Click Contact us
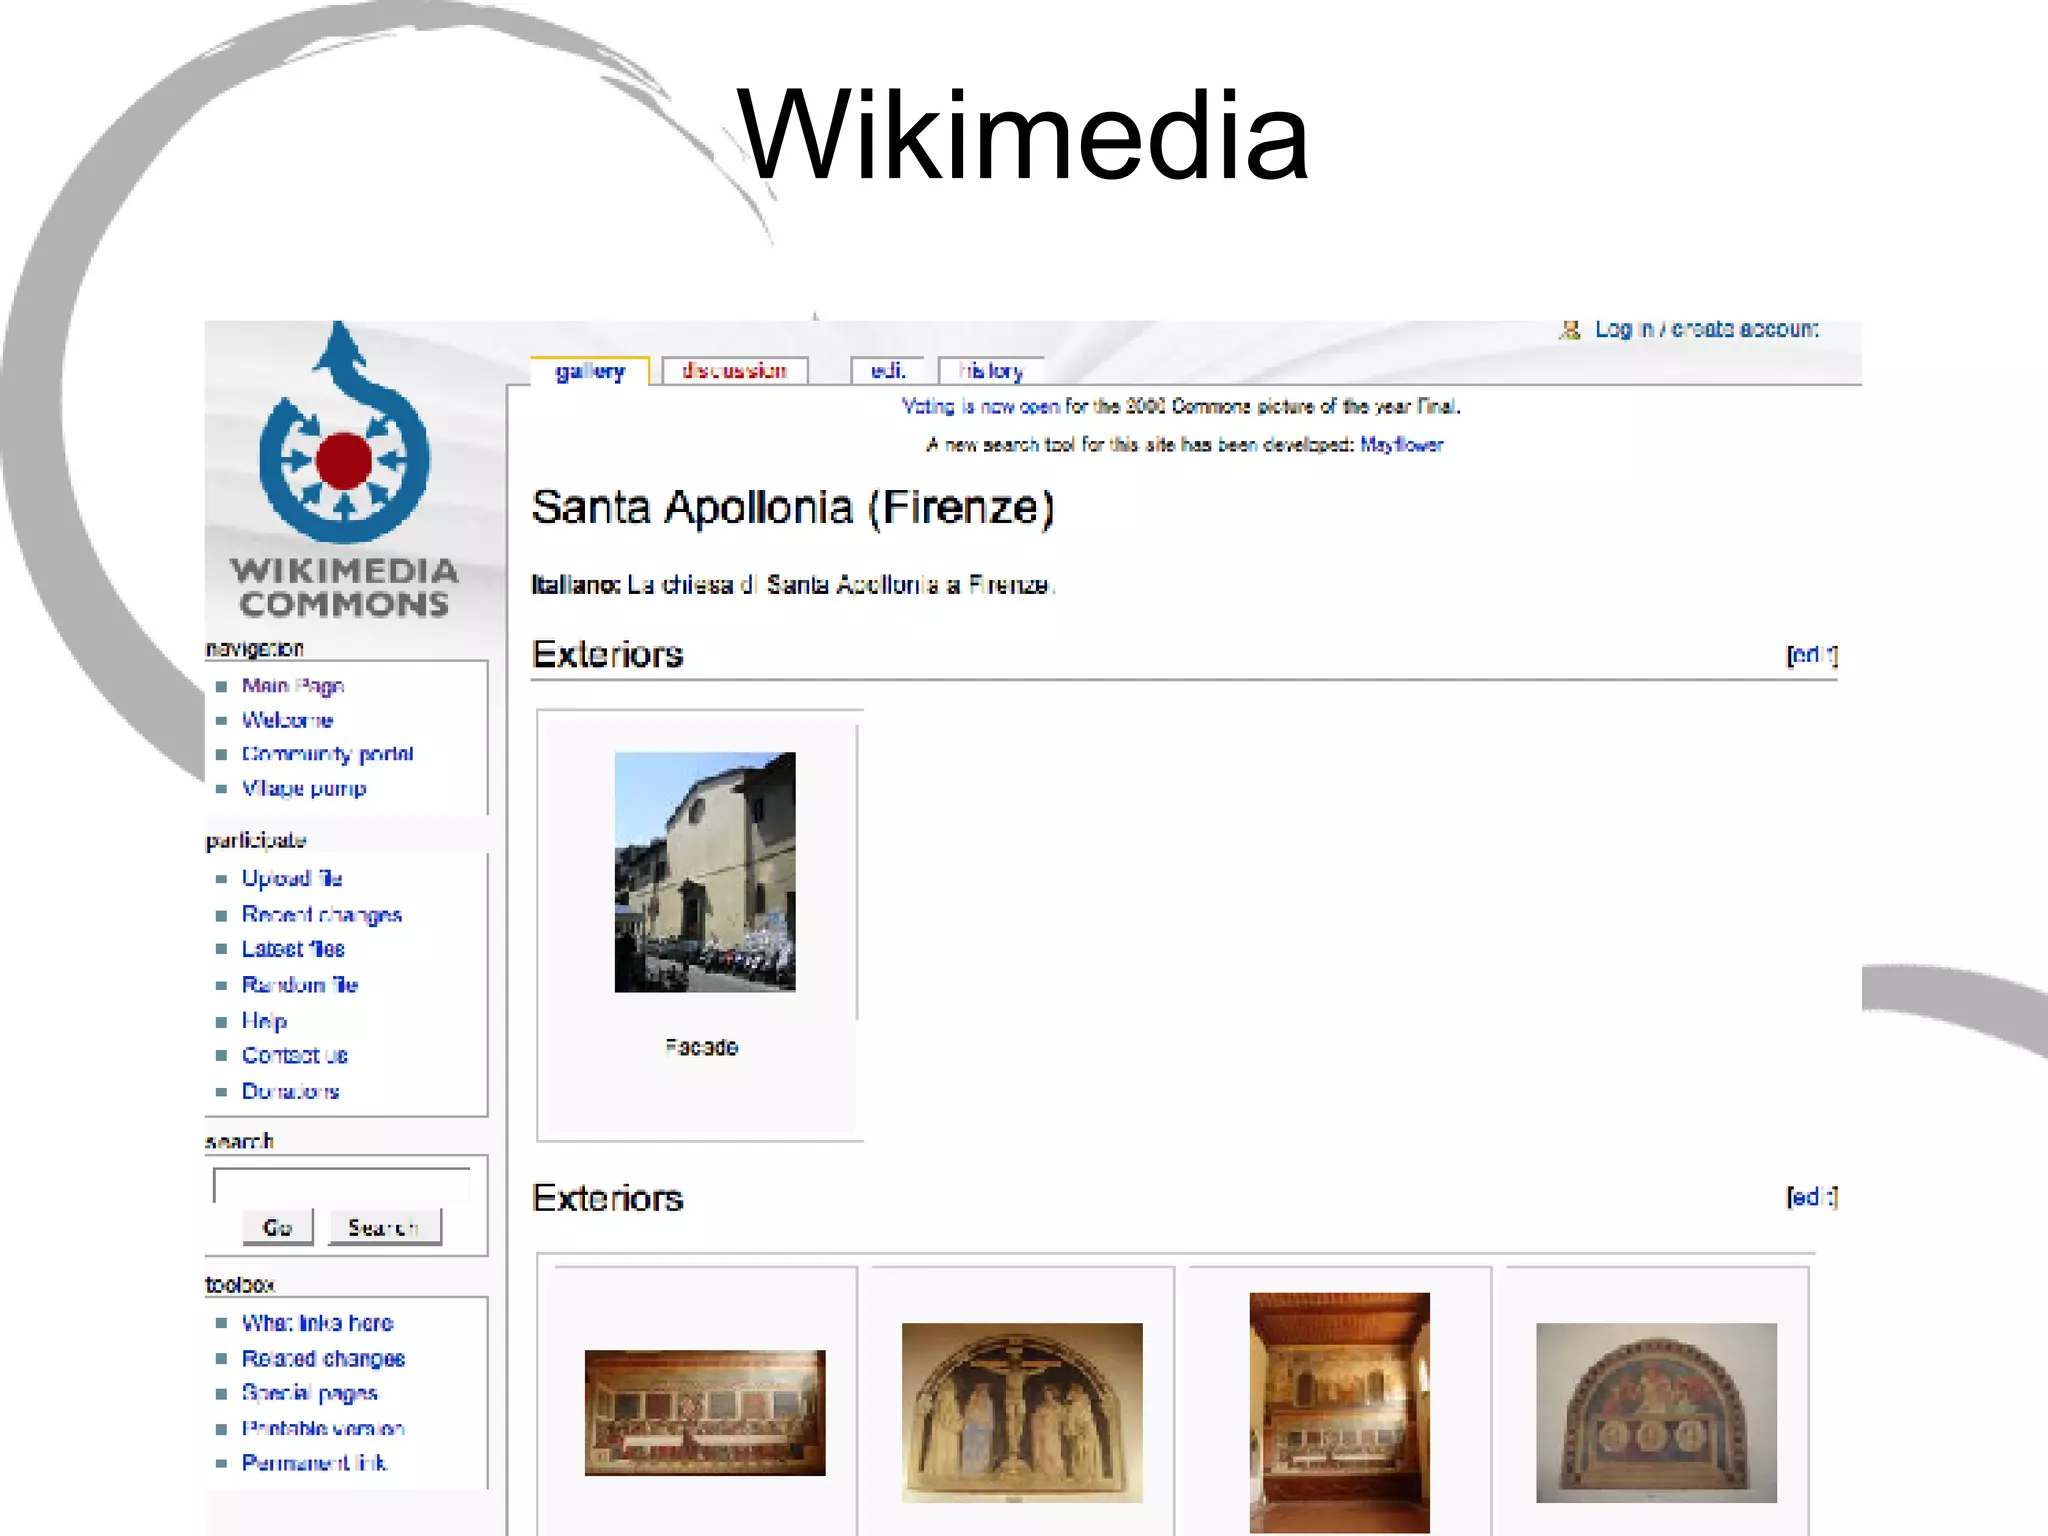 [295, 1055]
